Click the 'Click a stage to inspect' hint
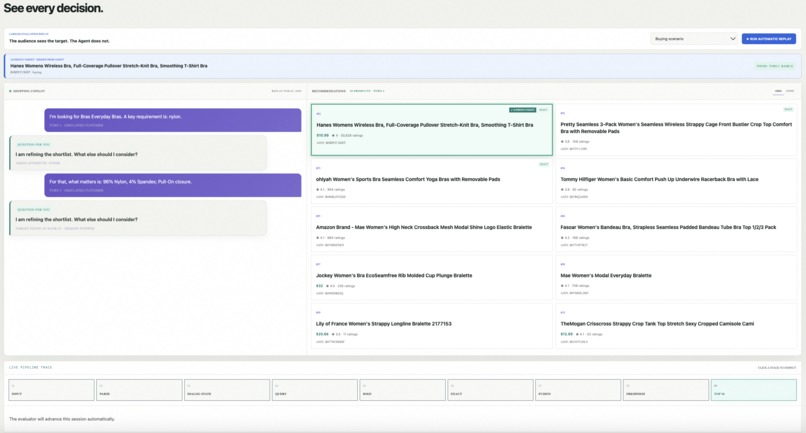806x433 pixels. (777, 368)
